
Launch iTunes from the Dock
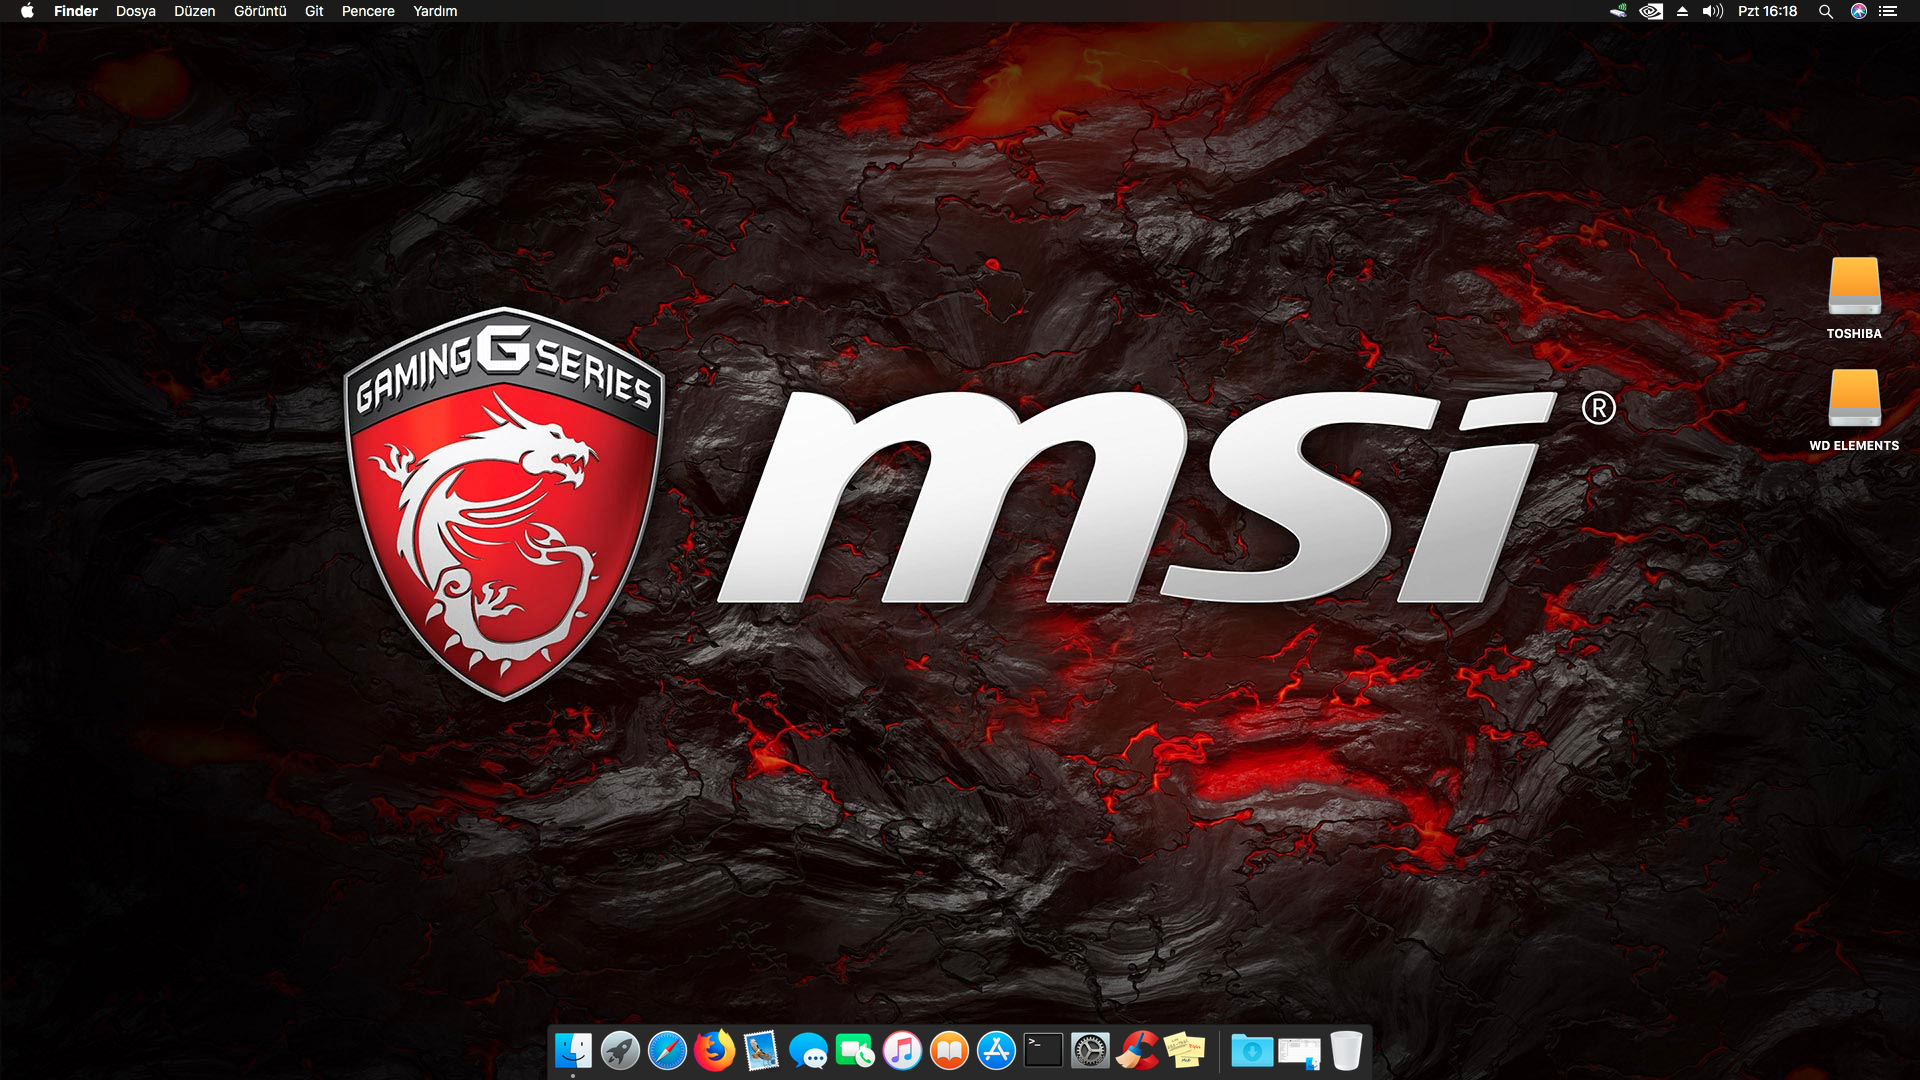(x=902, y=1051)
